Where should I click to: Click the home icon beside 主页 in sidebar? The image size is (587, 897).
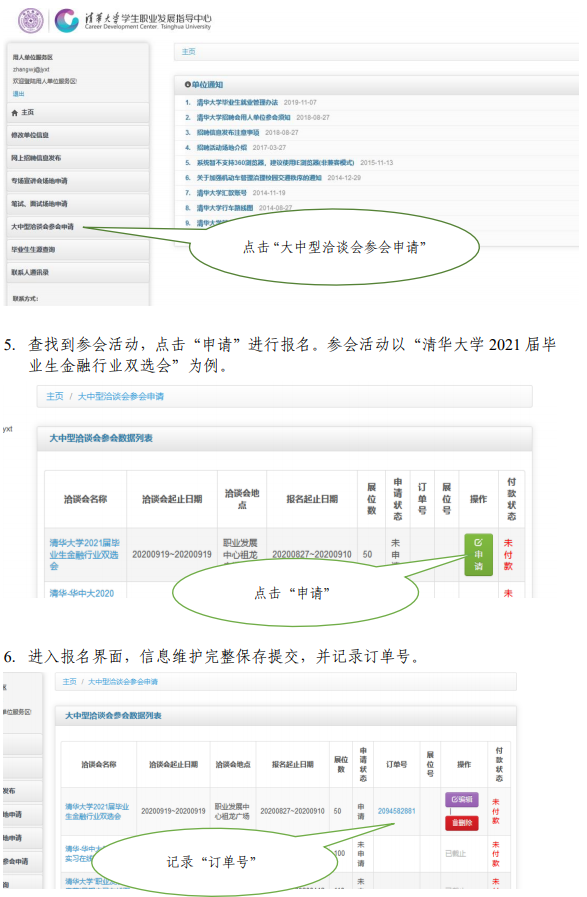coord(15,113)
